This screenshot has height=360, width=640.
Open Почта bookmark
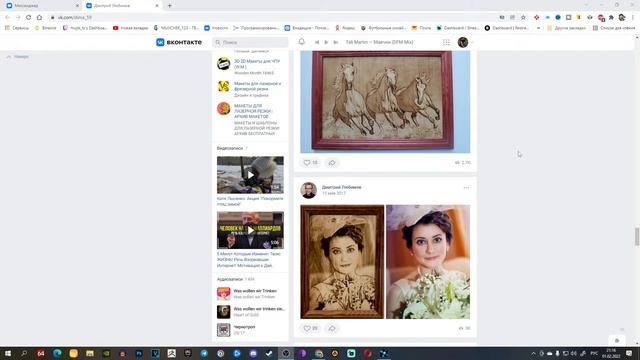coord(422,28)
